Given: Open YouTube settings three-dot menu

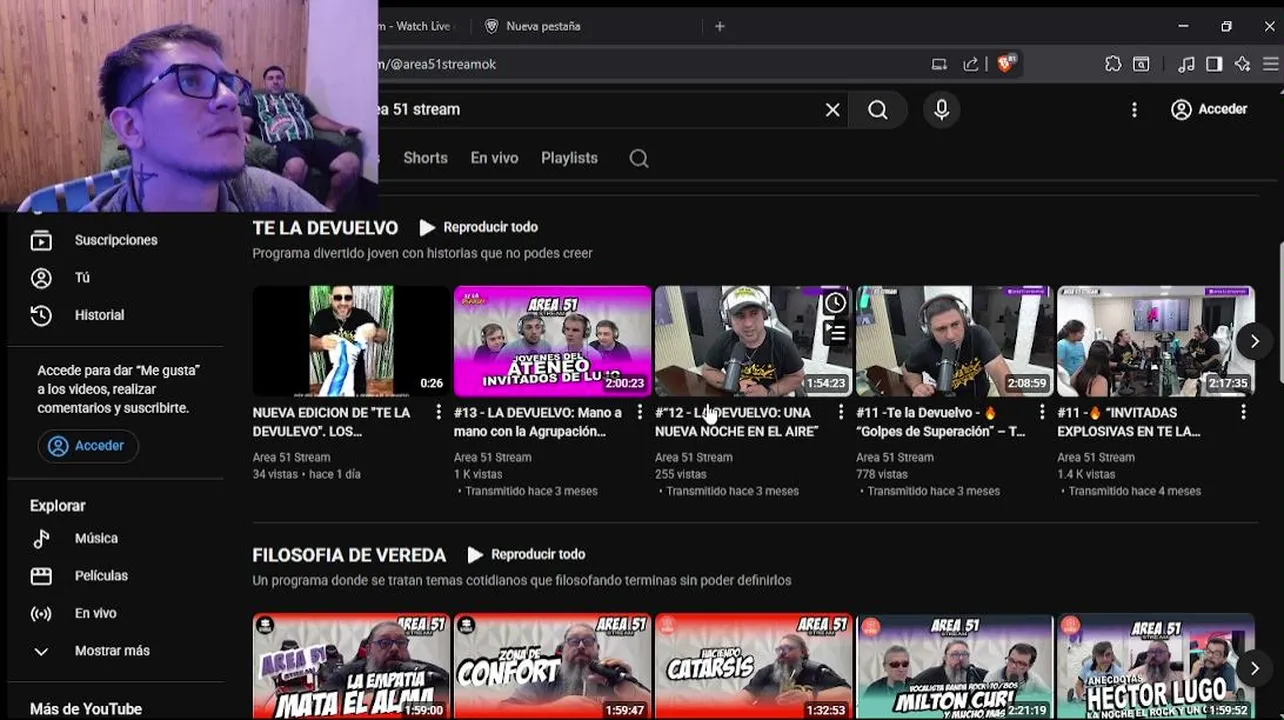Looking at the screenshot, I should point(1134,110).
